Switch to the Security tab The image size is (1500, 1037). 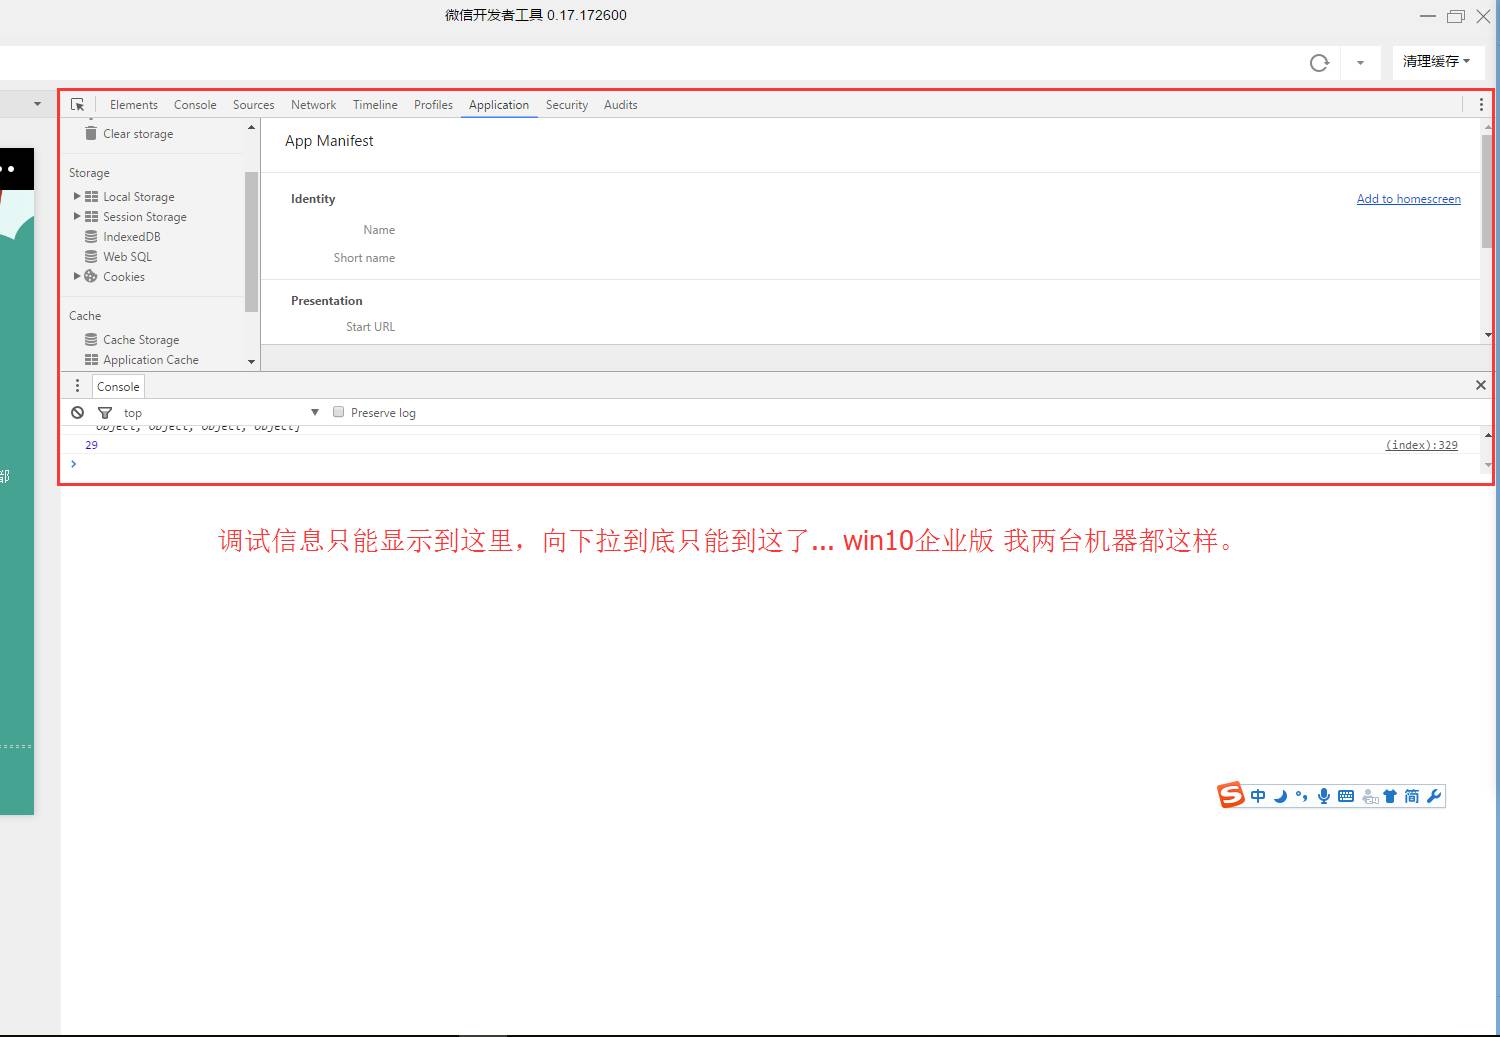(x=567, y=104)
